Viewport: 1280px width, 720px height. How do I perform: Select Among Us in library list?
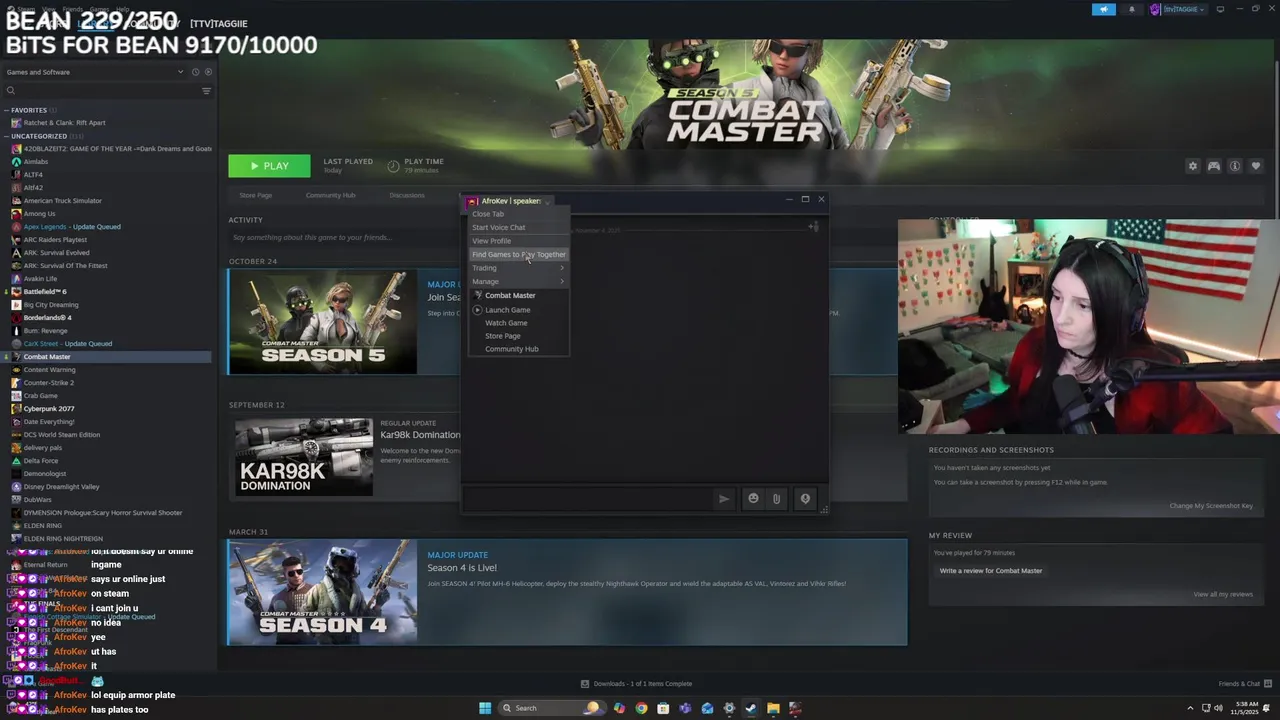(x=39, y=214)
